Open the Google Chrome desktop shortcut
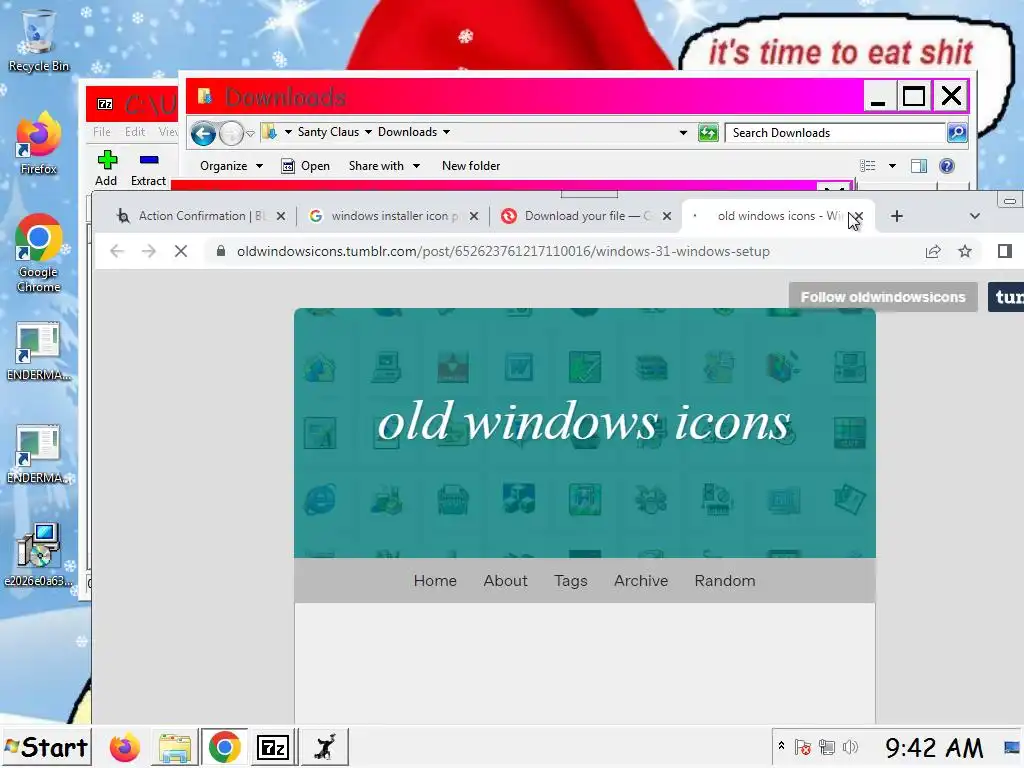Image resolution: width=1024 pixels, height=768 pixels. [x=38, y=253]
